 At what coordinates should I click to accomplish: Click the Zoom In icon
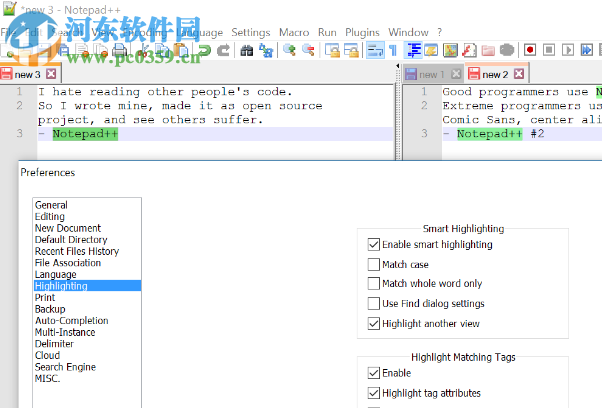(289, 50)
